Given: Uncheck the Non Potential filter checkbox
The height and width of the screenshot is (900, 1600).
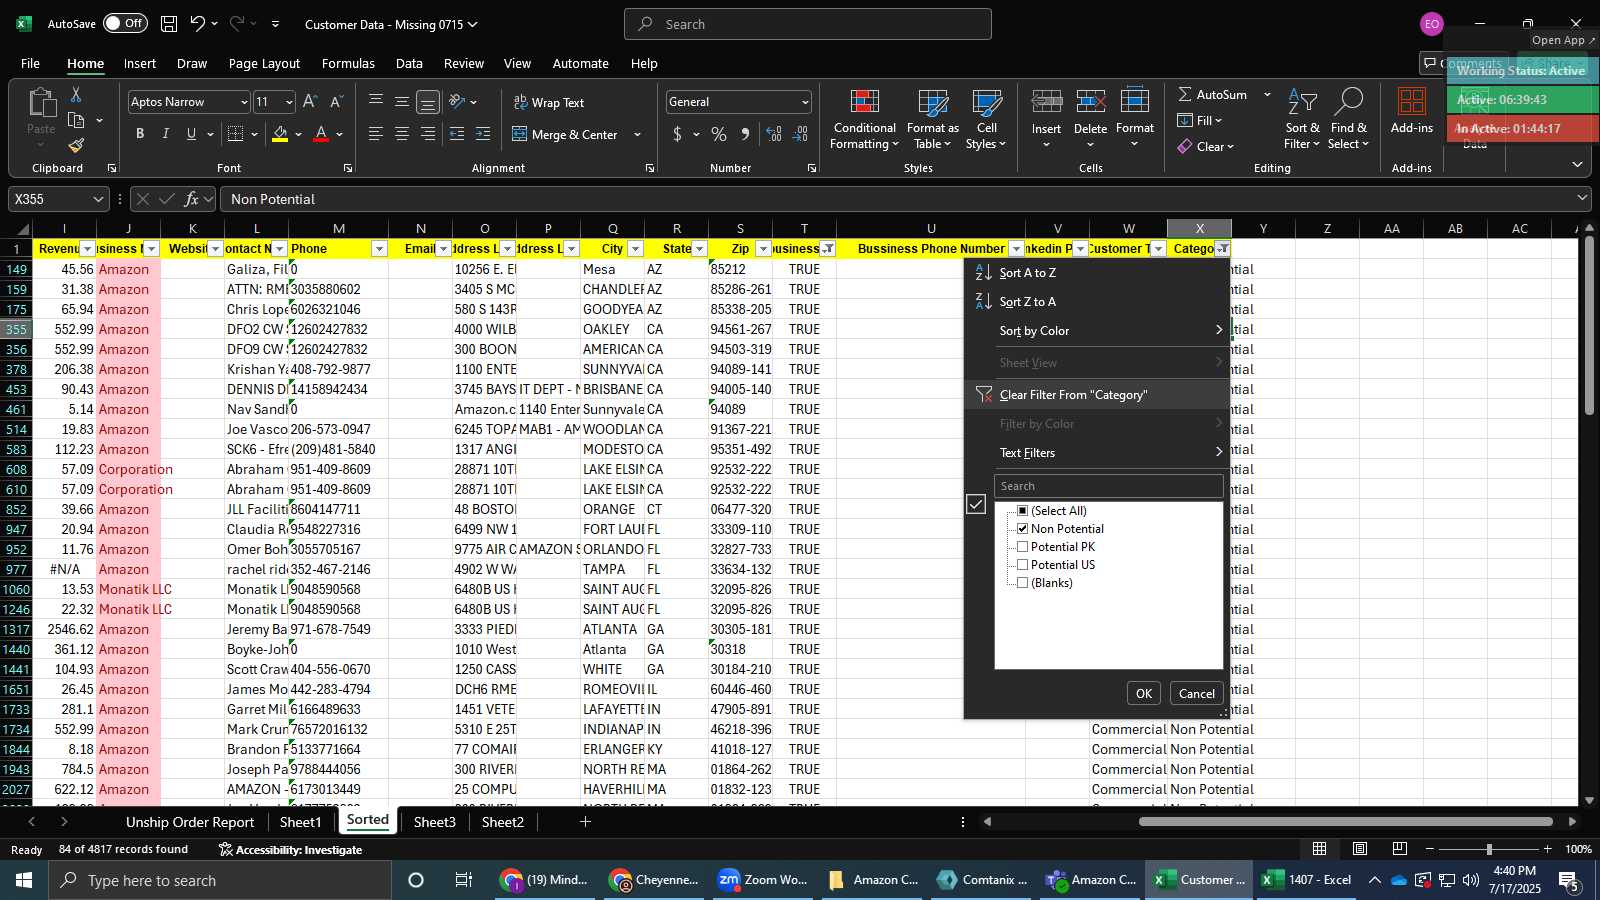Looking at the screenshot, I should [x=1022, y=529].
